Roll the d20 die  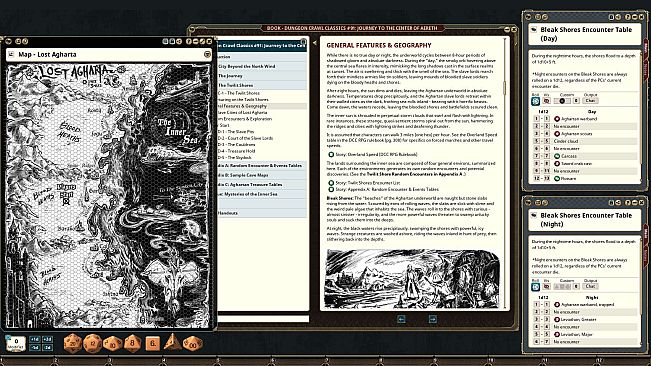[73, 343]
